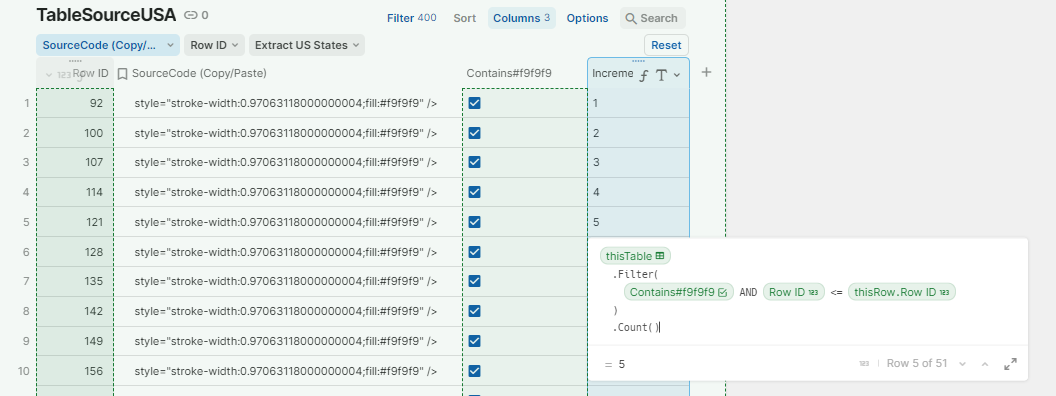The height and width of the screenshot is (396, 1056).
Task: Go to the next row in formula preview
Action: pos(962,364)
